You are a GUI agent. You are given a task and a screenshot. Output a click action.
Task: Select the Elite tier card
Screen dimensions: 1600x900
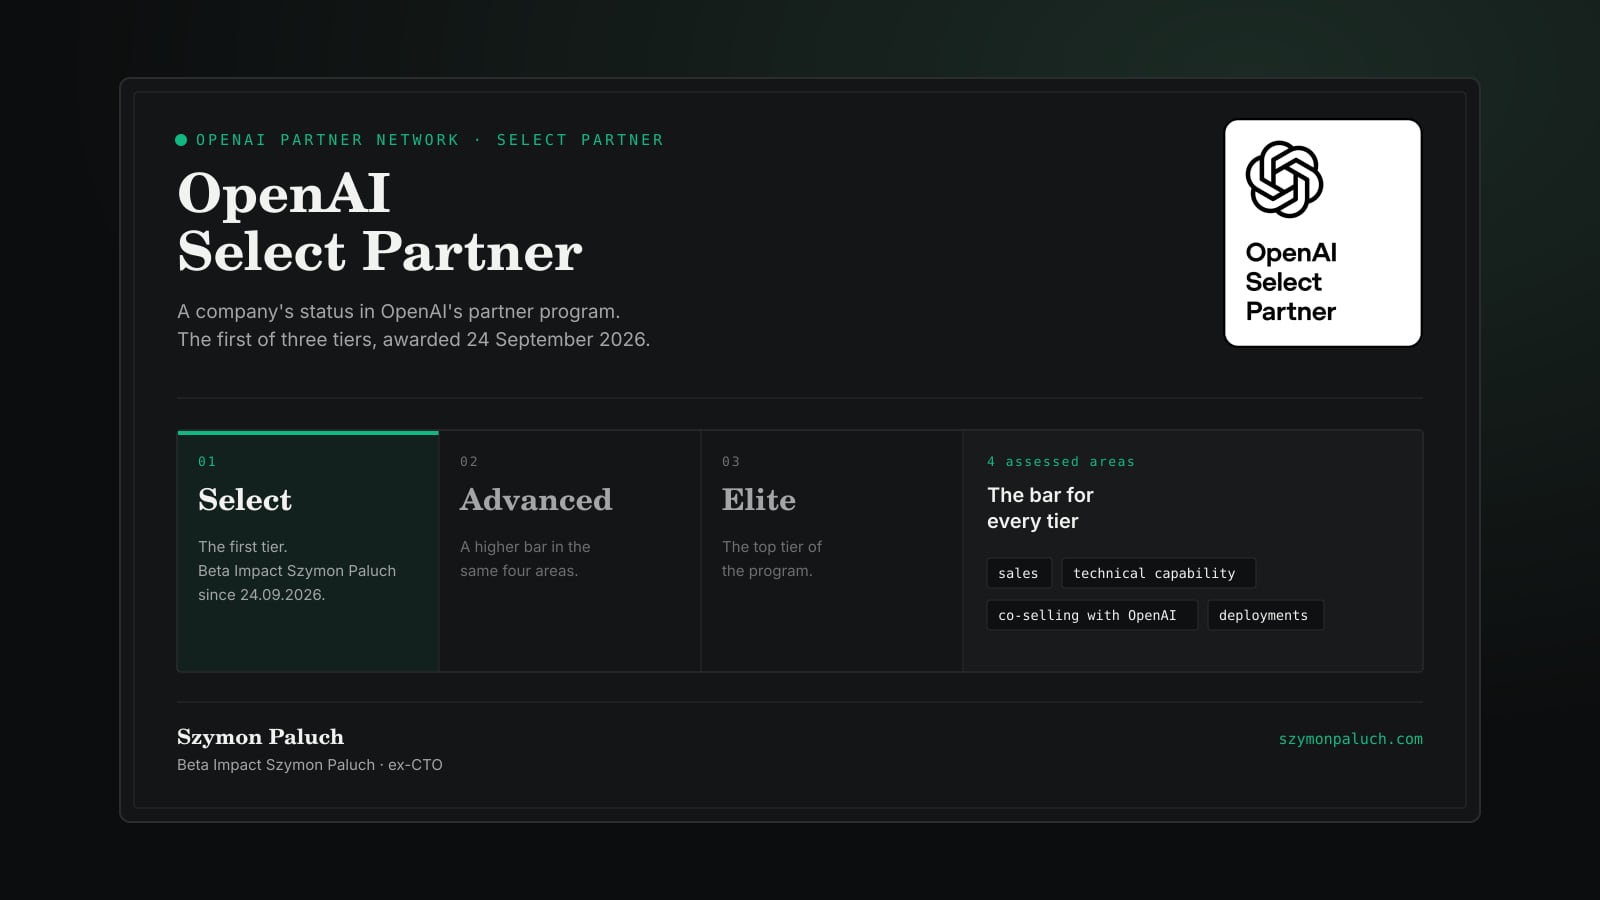832,551
